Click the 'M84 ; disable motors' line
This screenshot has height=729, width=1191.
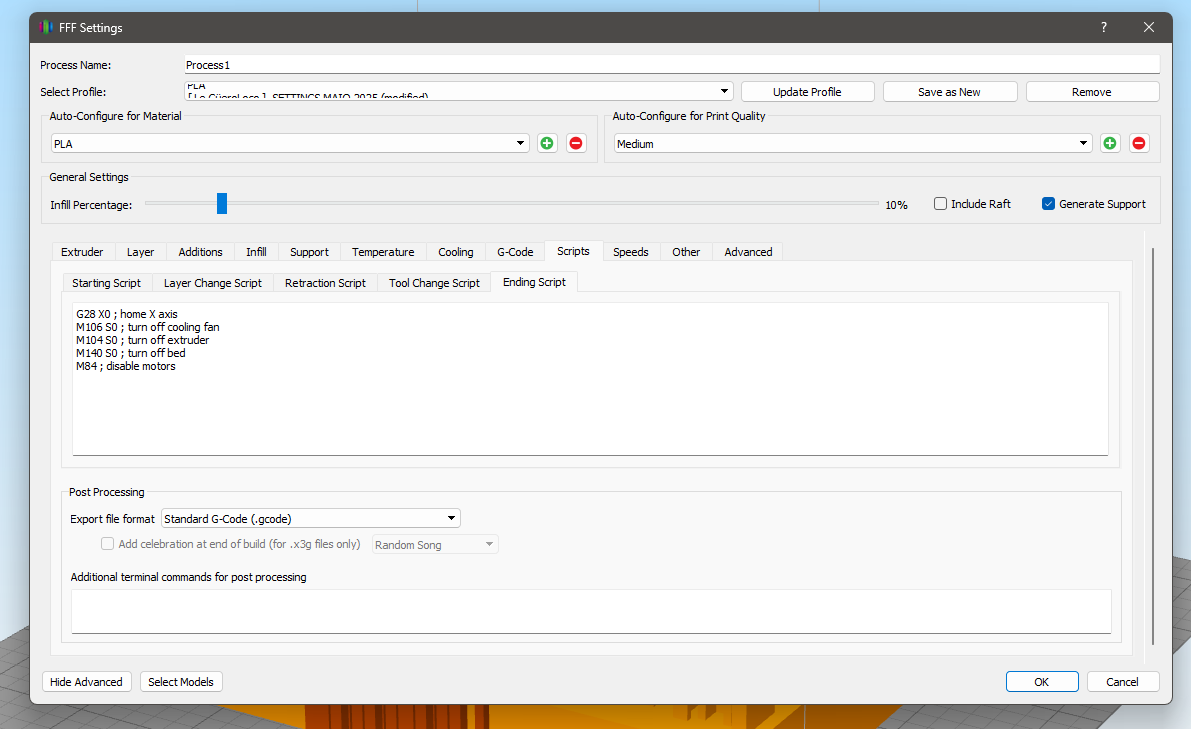[125, 366]
